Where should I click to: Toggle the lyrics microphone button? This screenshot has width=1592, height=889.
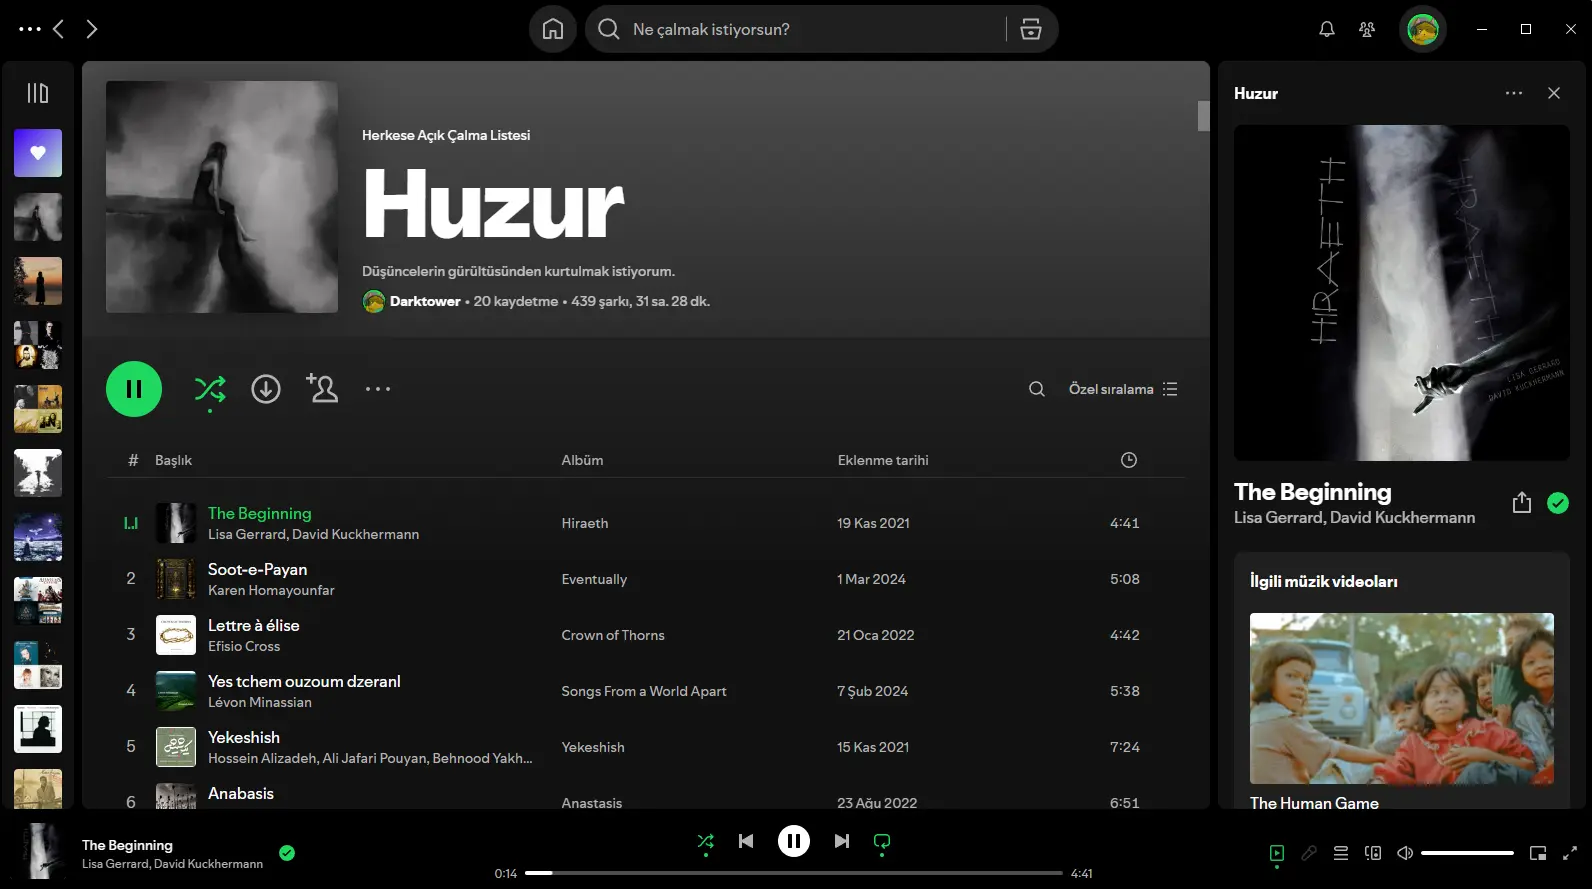[x=1309, y=853]
